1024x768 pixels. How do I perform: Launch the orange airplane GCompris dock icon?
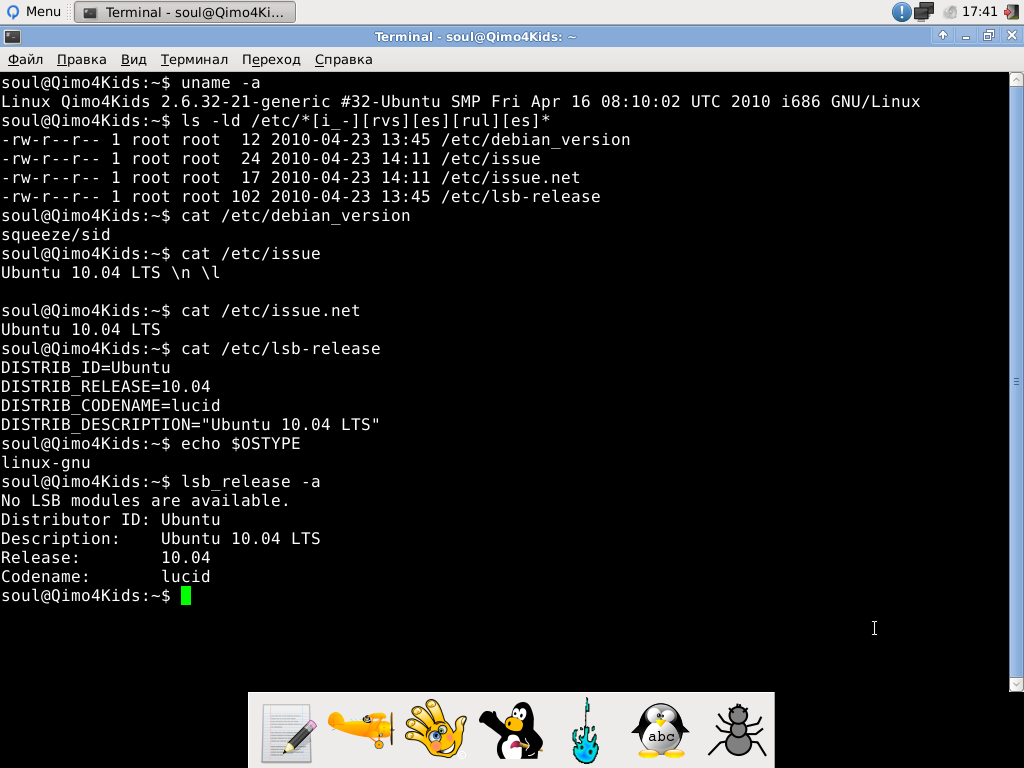coord(360,729)
